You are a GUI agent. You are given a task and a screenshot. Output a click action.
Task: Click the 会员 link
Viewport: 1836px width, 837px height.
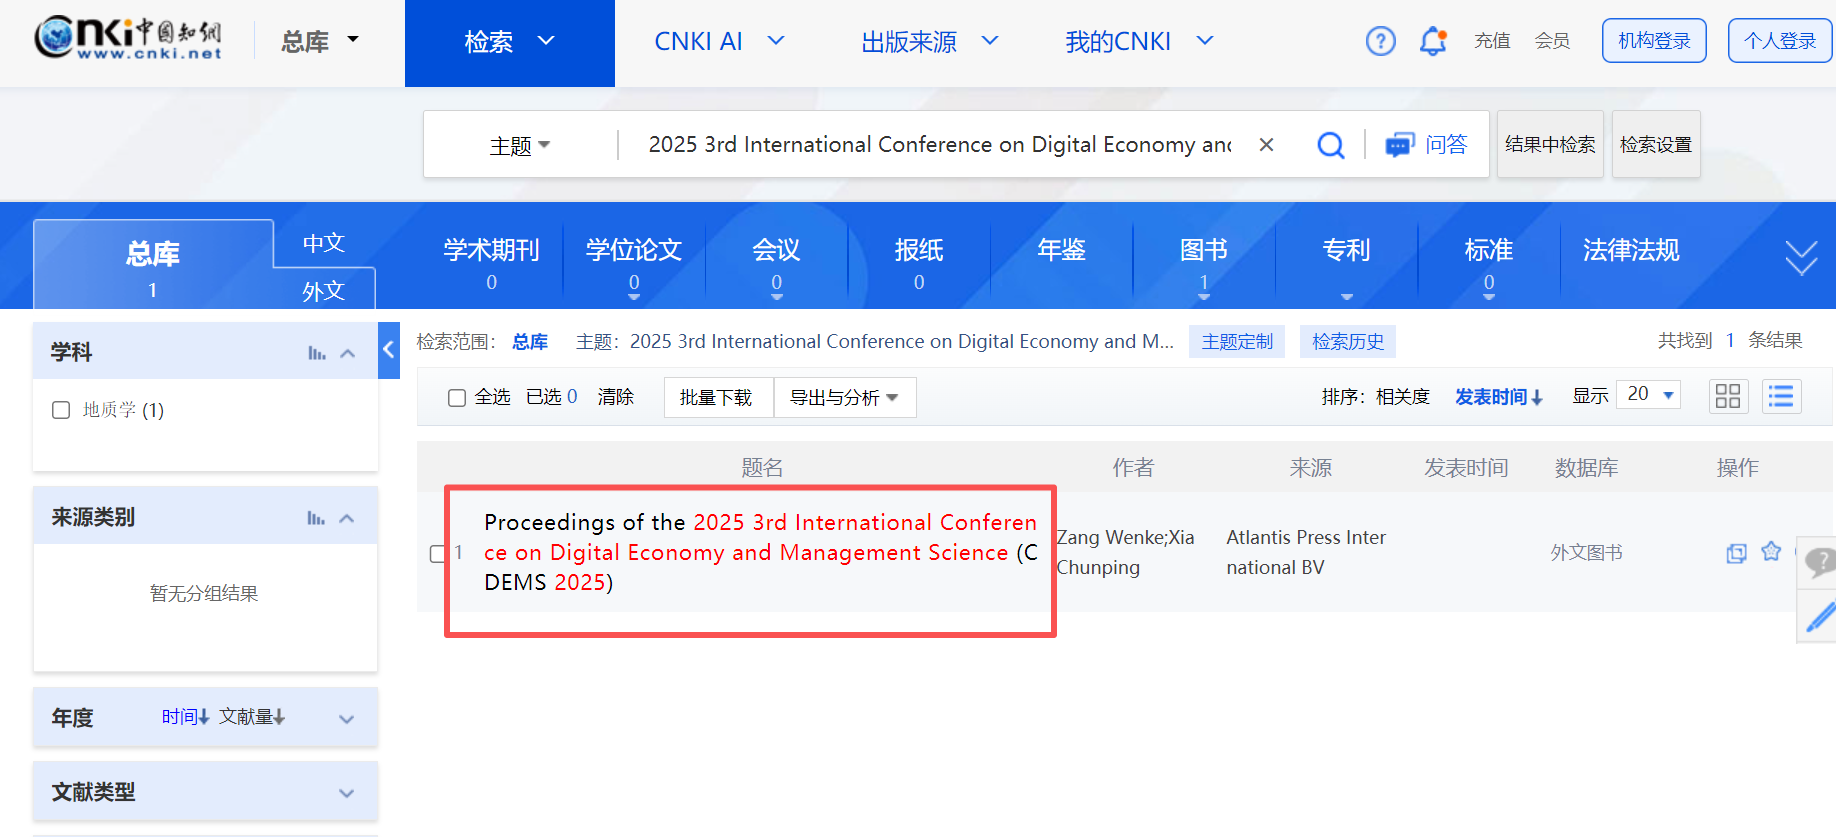pyautogui.click(x=1552, y=41)
